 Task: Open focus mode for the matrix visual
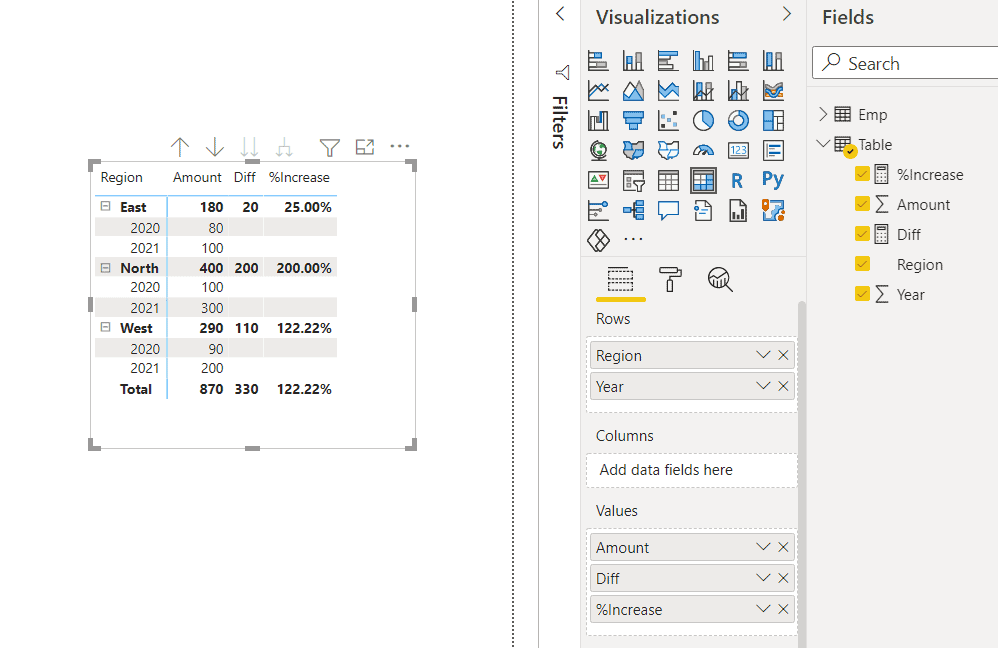point(364,147)
